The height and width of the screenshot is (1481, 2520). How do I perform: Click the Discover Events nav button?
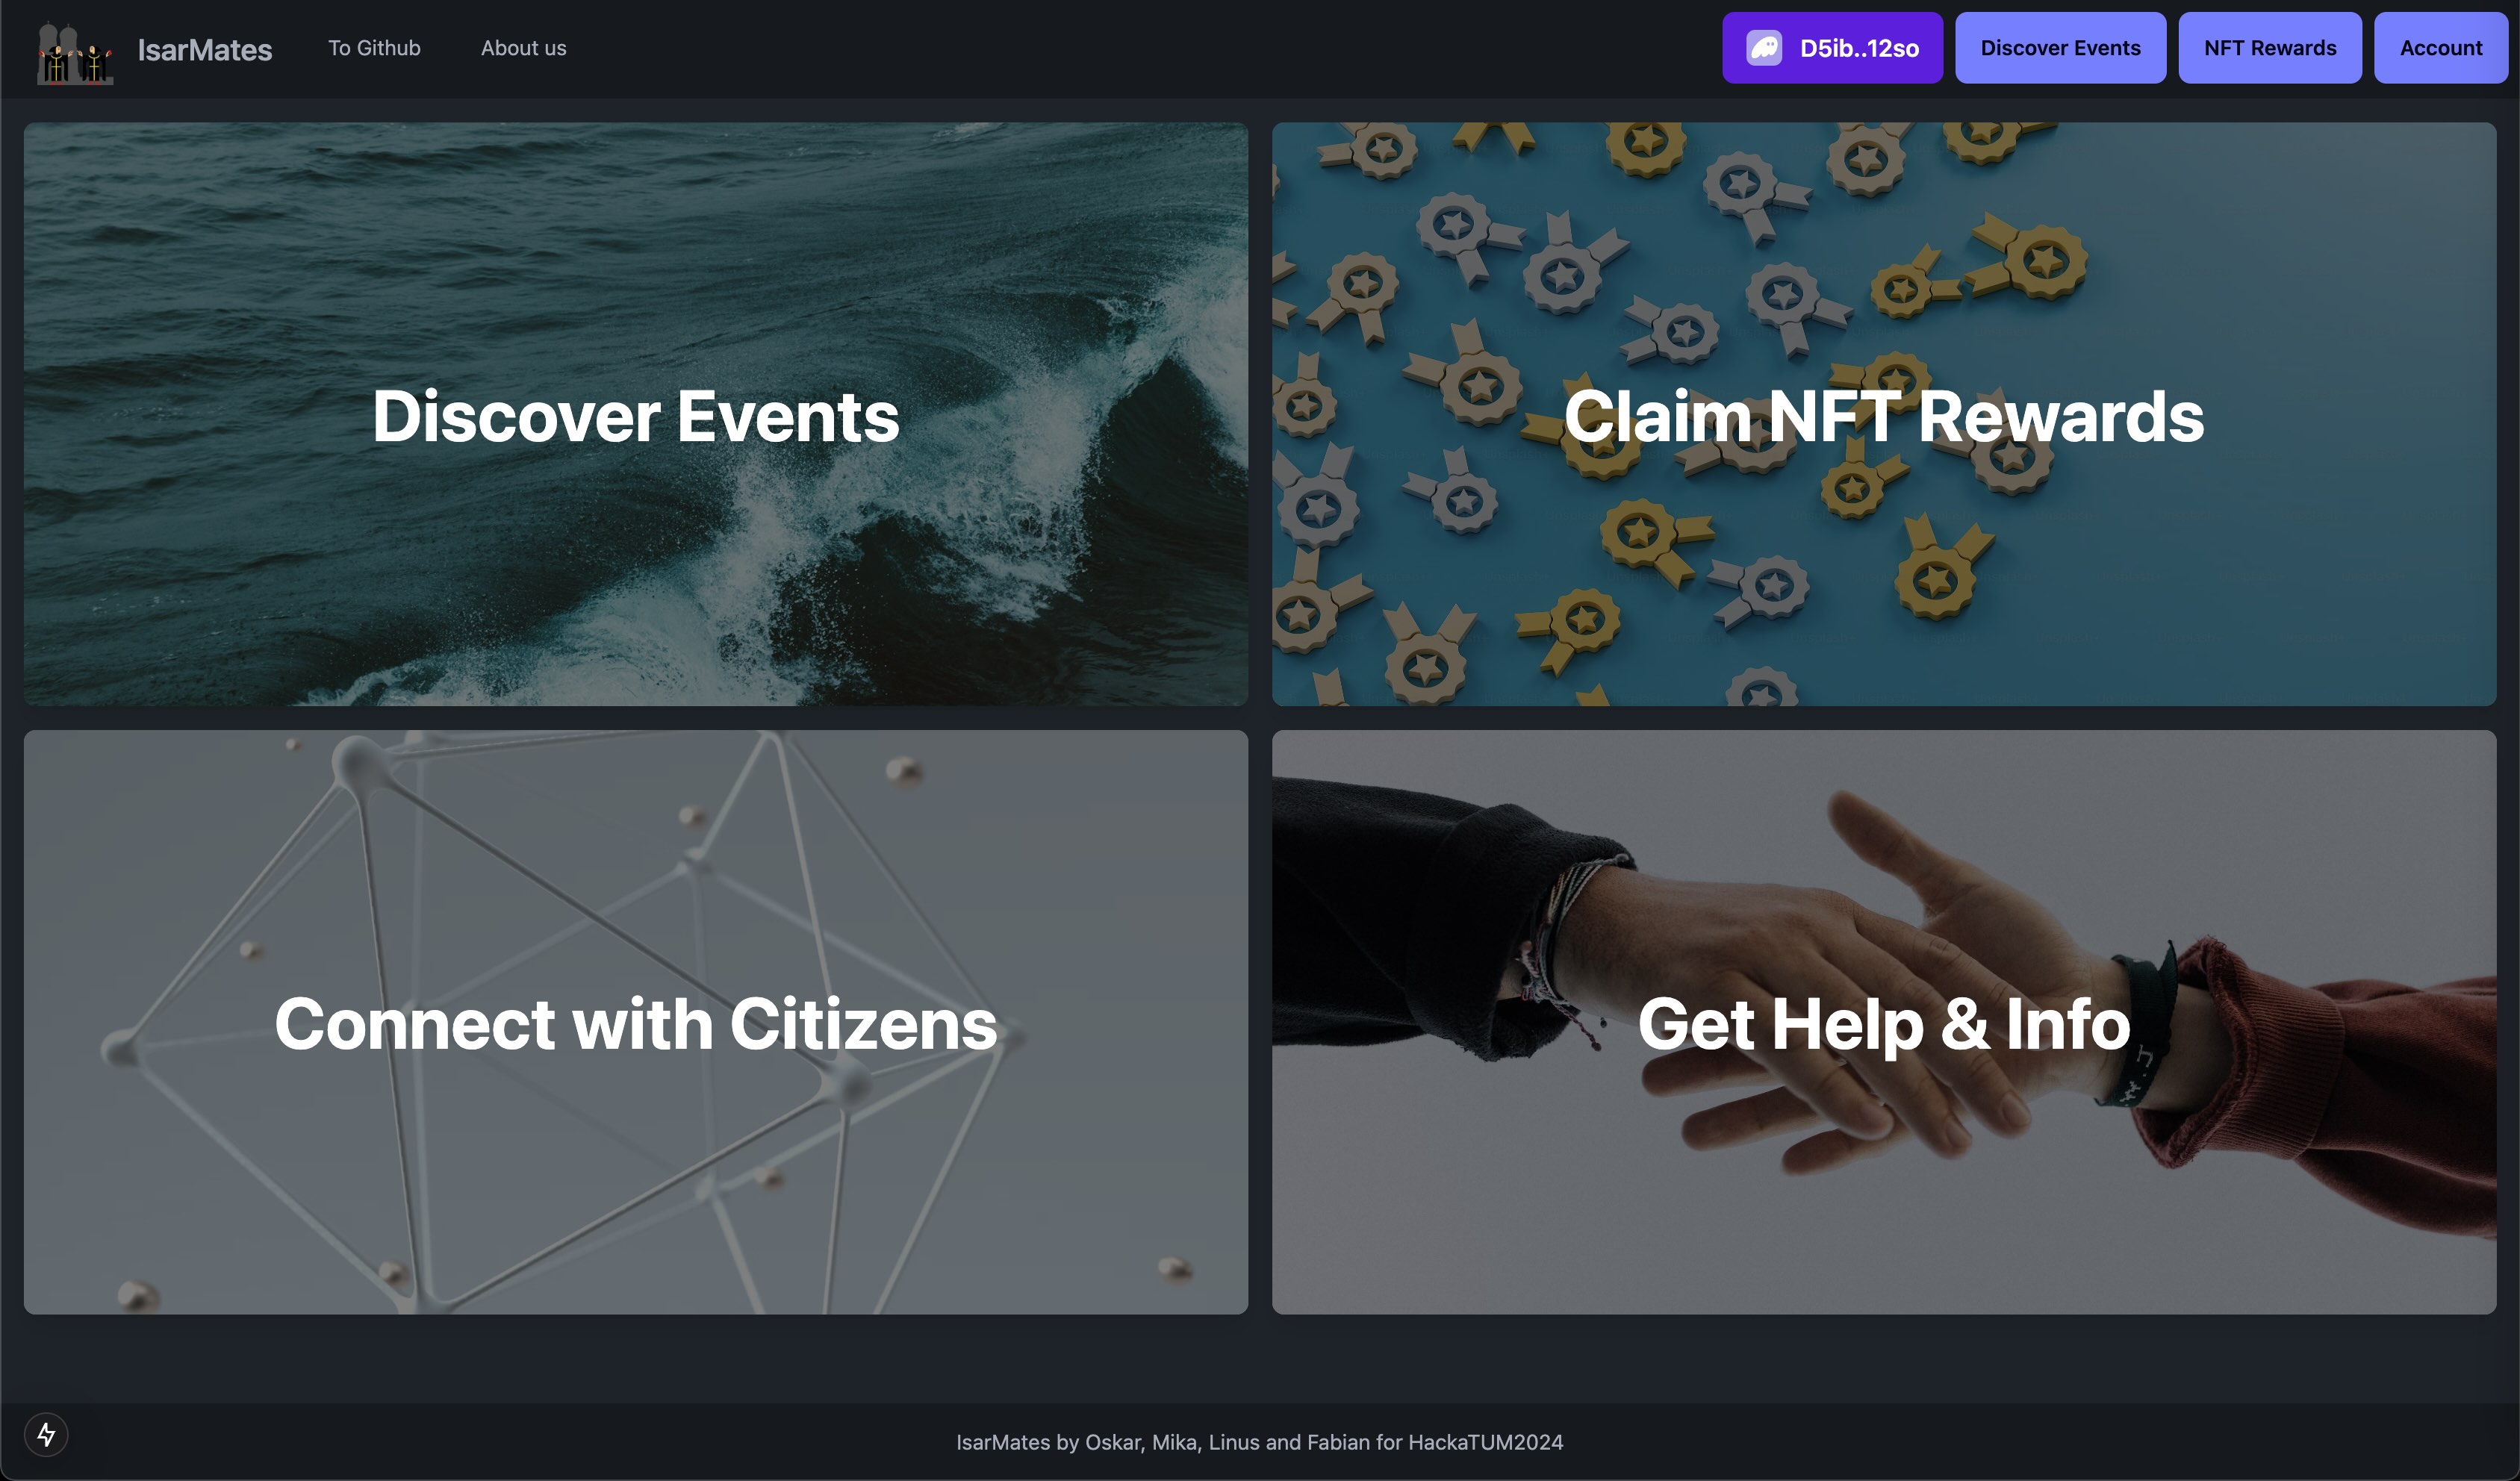2060,48
